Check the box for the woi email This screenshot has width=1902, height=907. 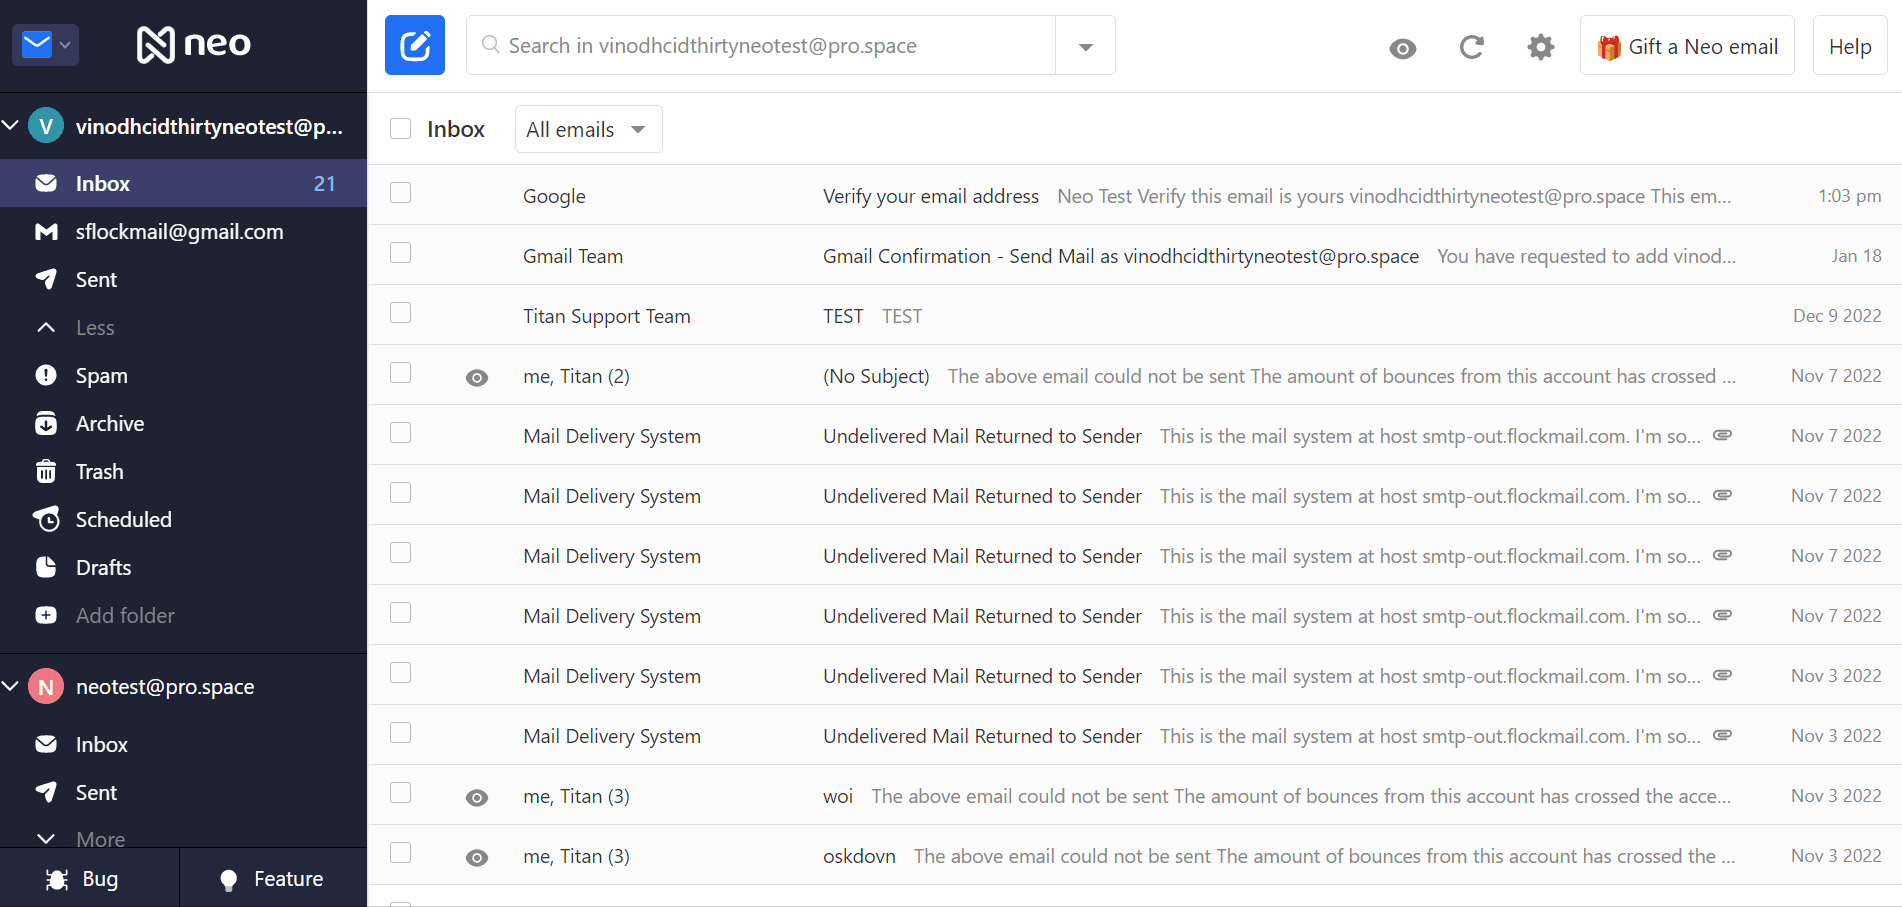click(x=401, y=793)
